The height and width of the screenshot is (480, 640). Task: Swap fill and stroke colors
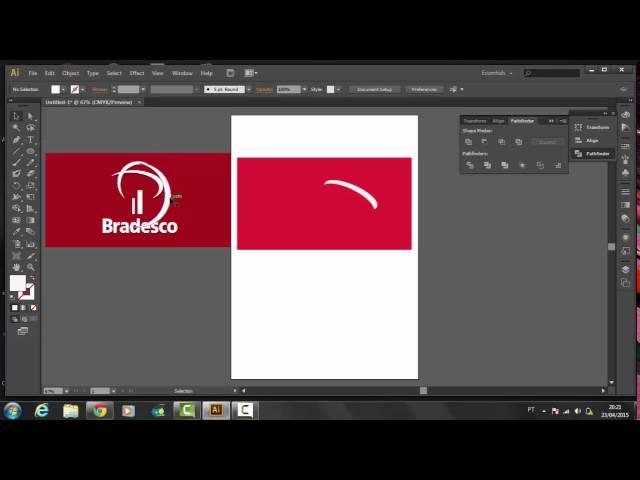pos(32,278)
